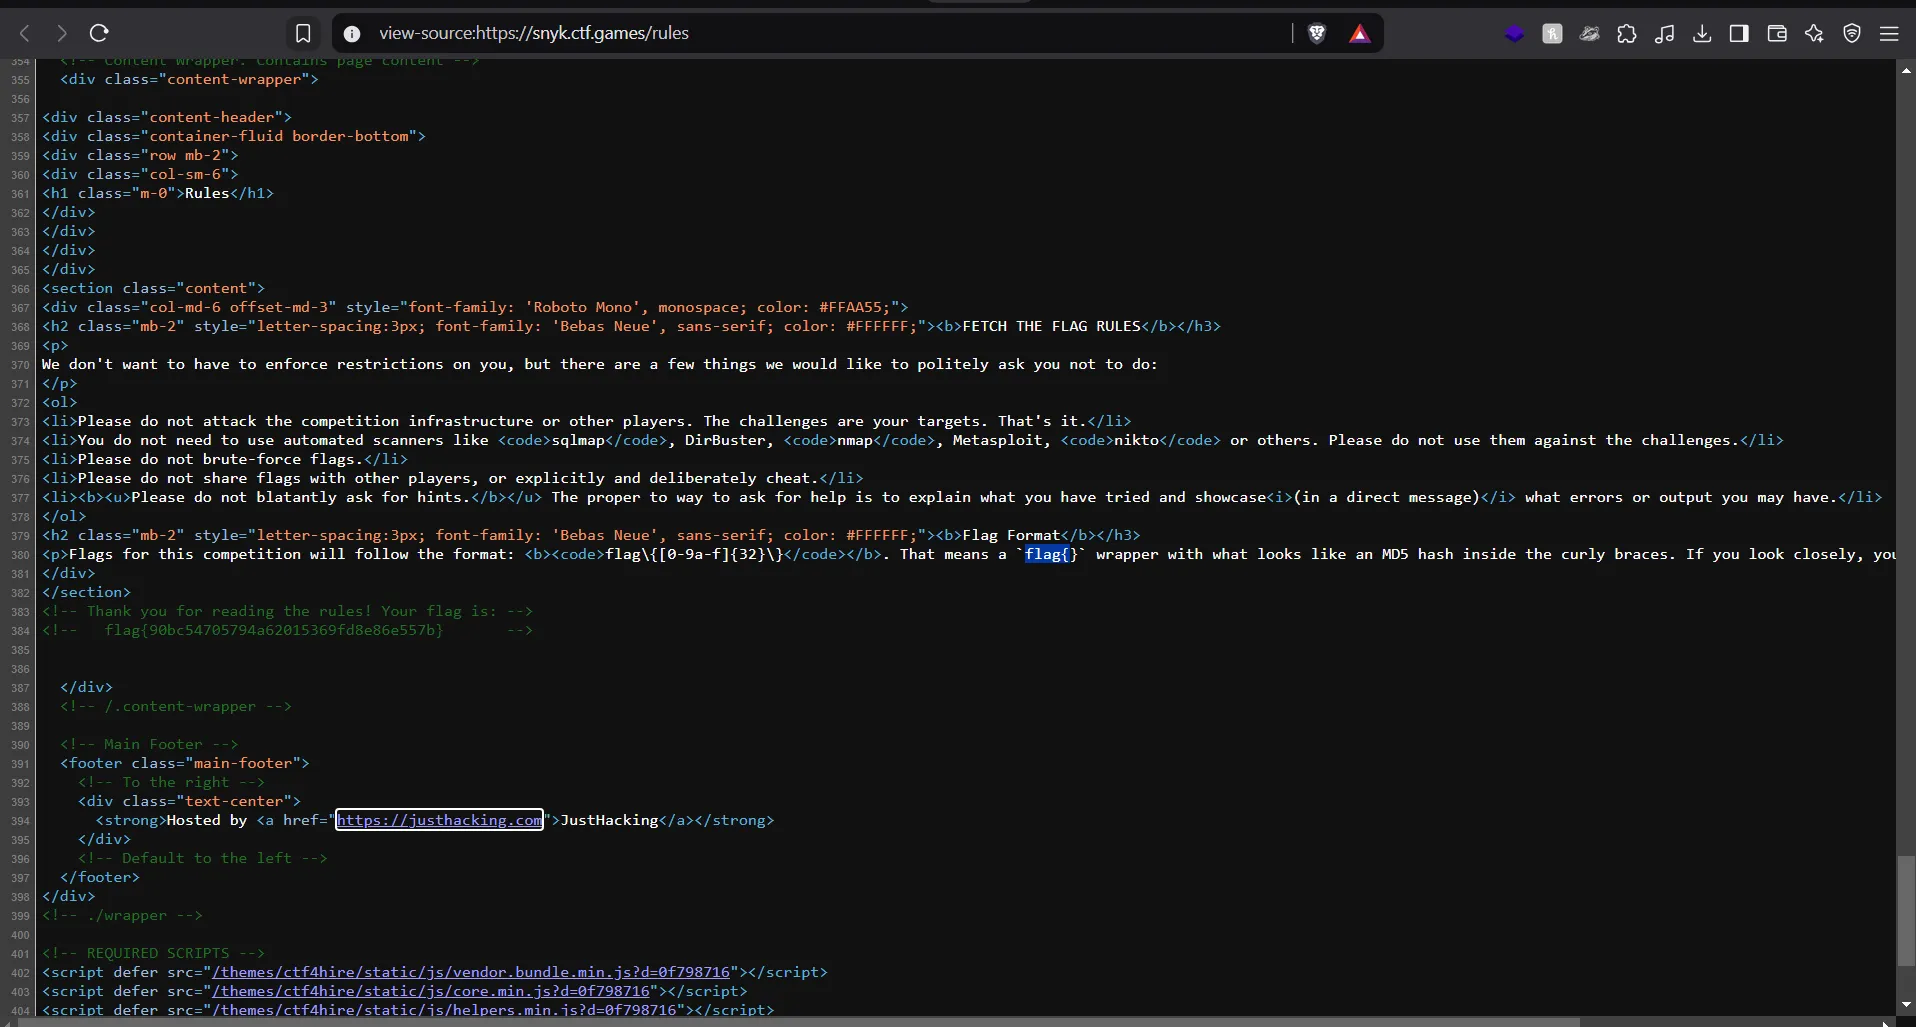Open the media control music note icon
Screen dimensions: 1916x1027
point(1664,33)
